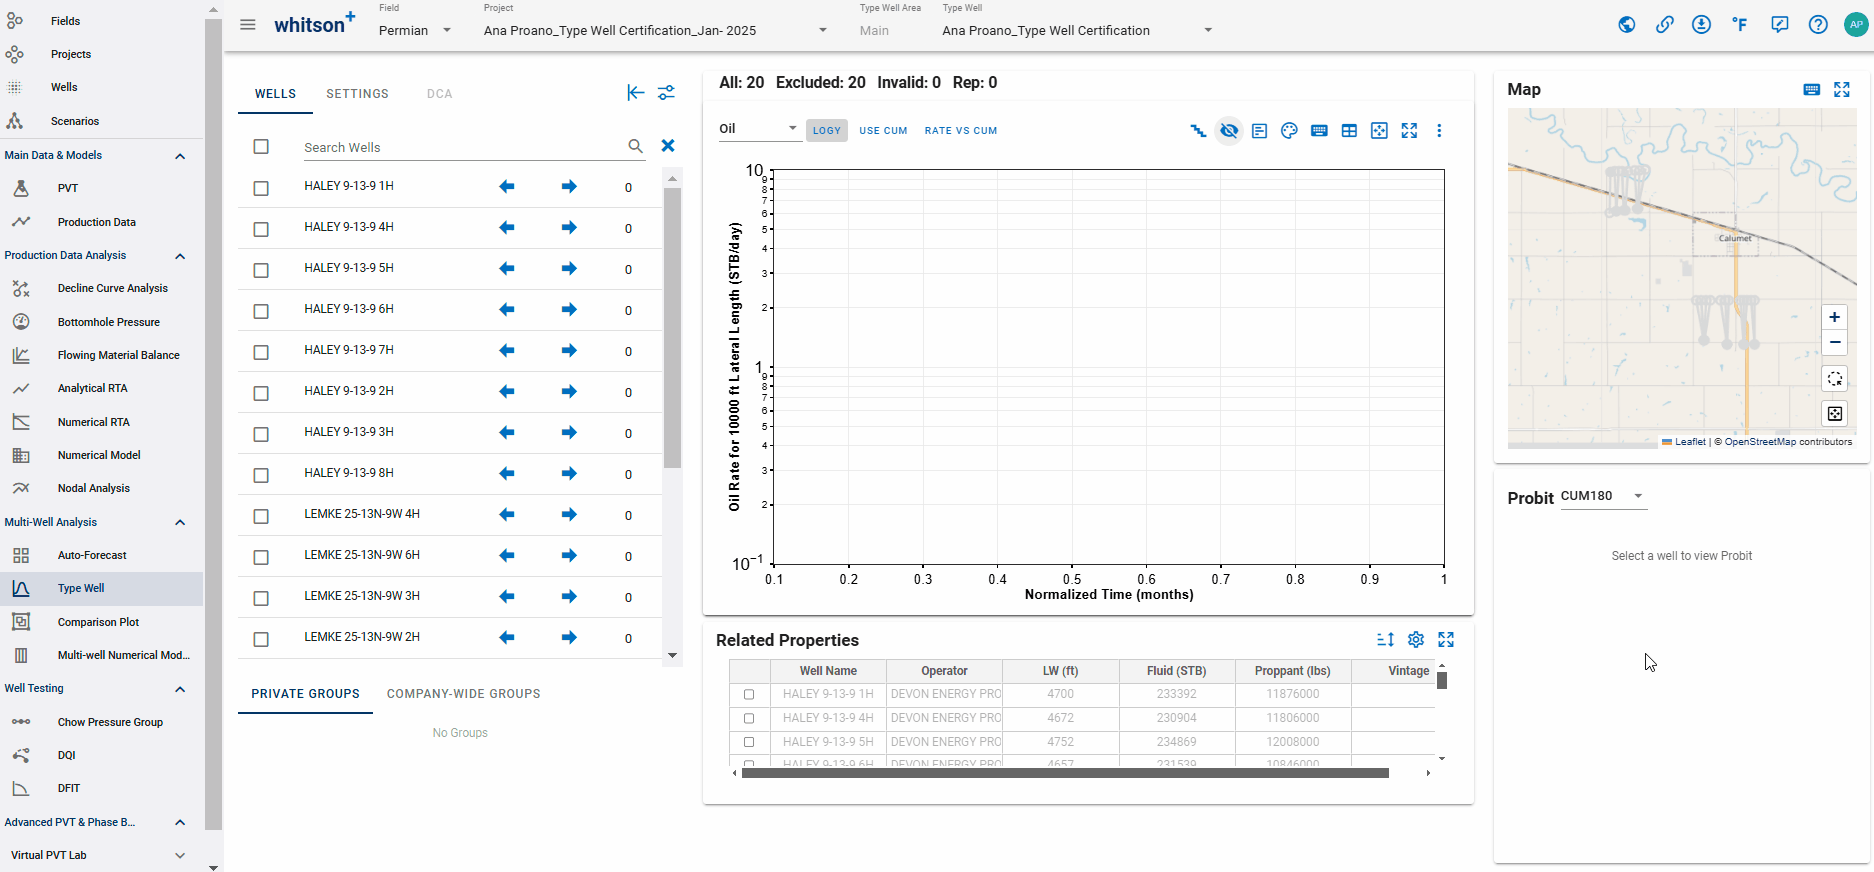Click the USE CUM button

(883, 131)
